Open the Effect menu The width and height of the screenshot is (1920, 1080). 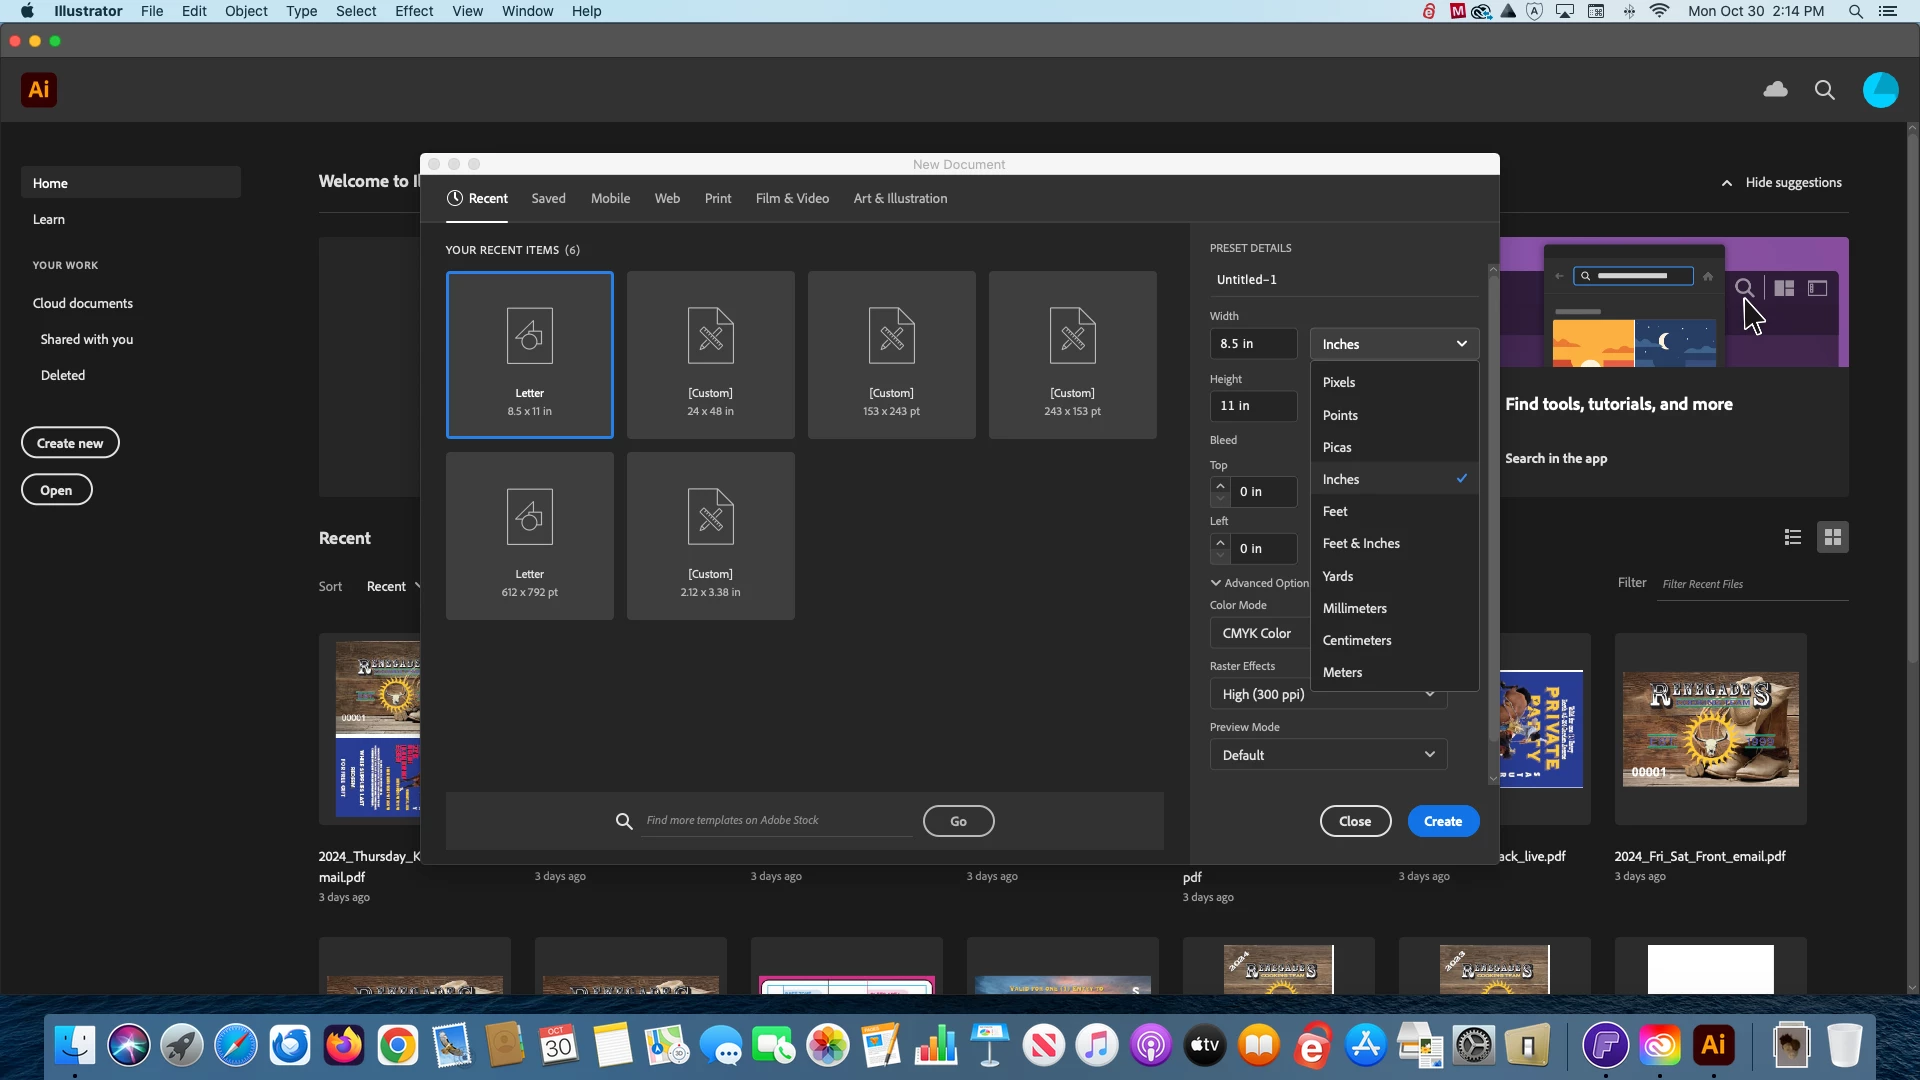[413, 11]
